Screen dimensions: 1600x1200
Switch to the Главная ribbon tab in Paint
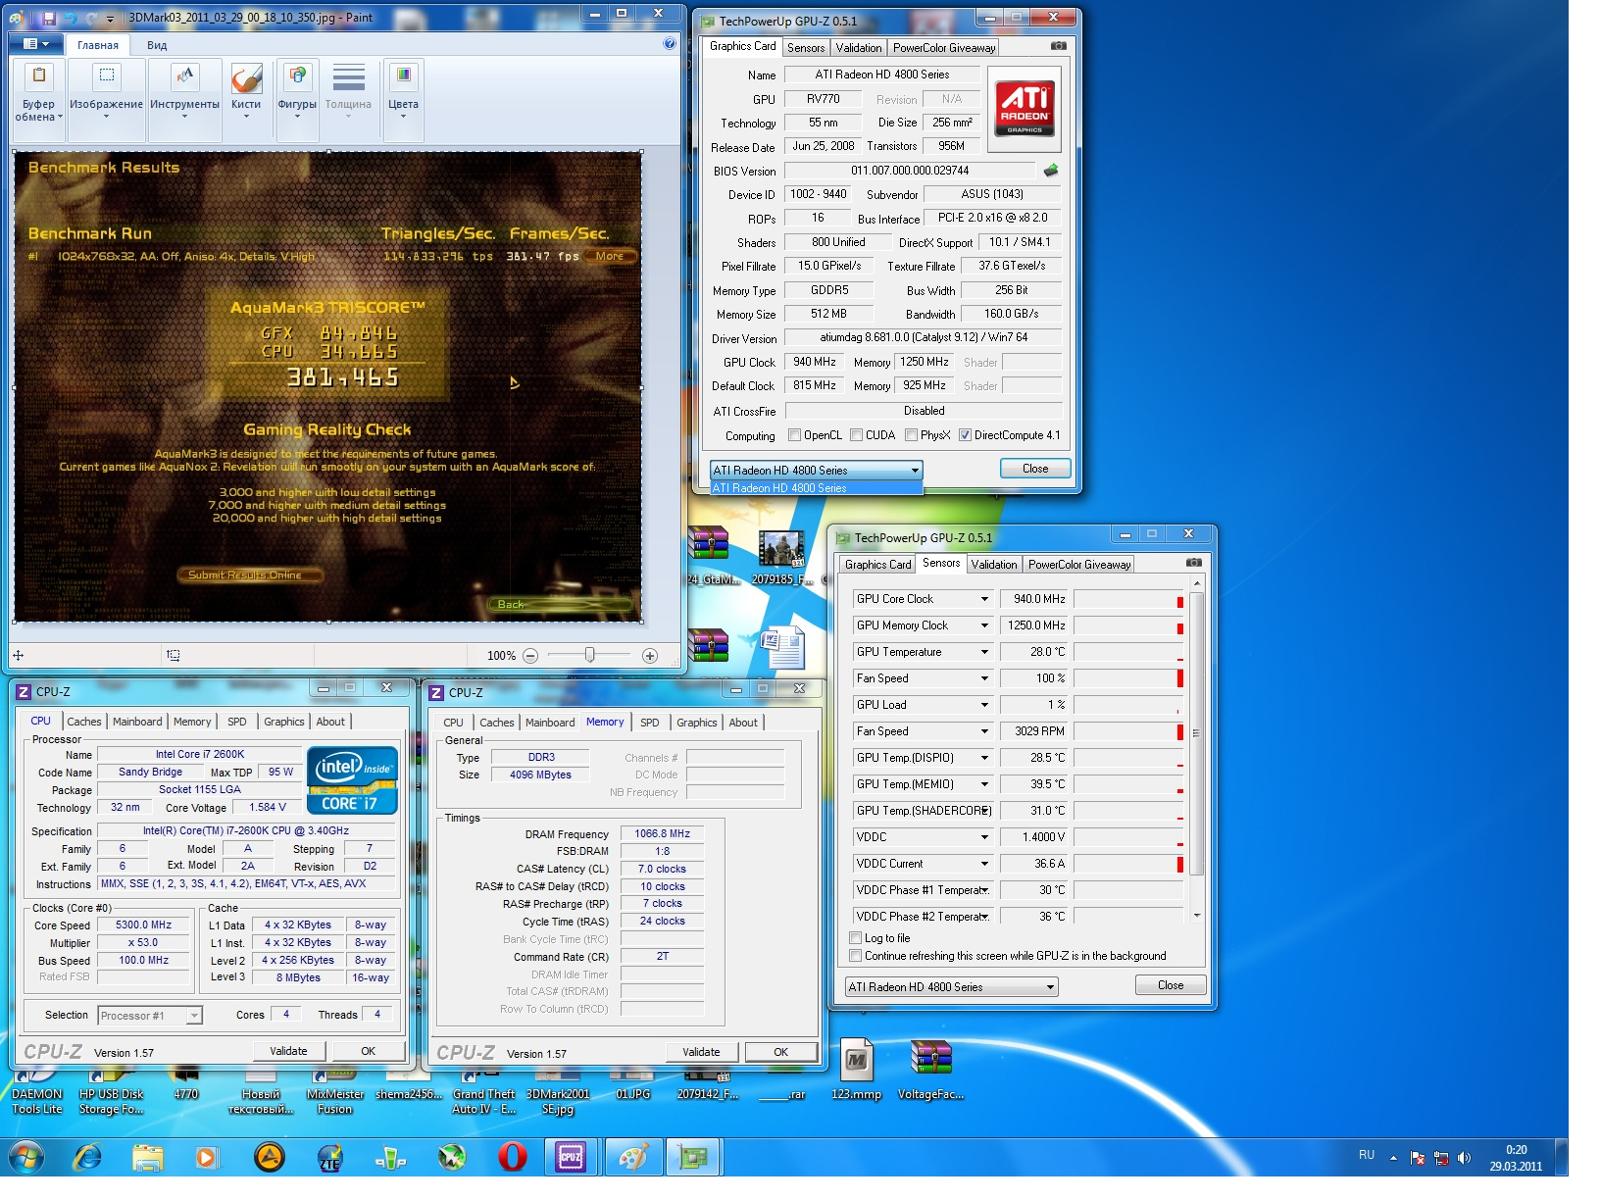pyautogui.click(x=98, y=45)
